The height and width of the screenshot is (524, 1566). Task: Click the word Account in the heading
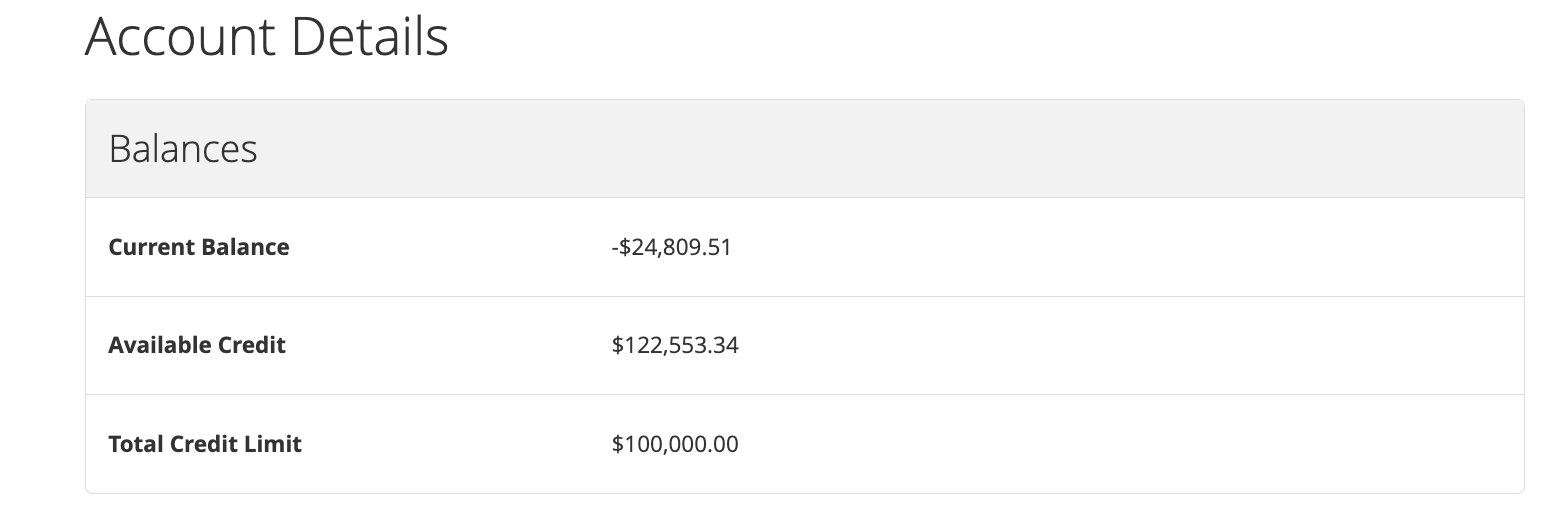coord(181,37)
